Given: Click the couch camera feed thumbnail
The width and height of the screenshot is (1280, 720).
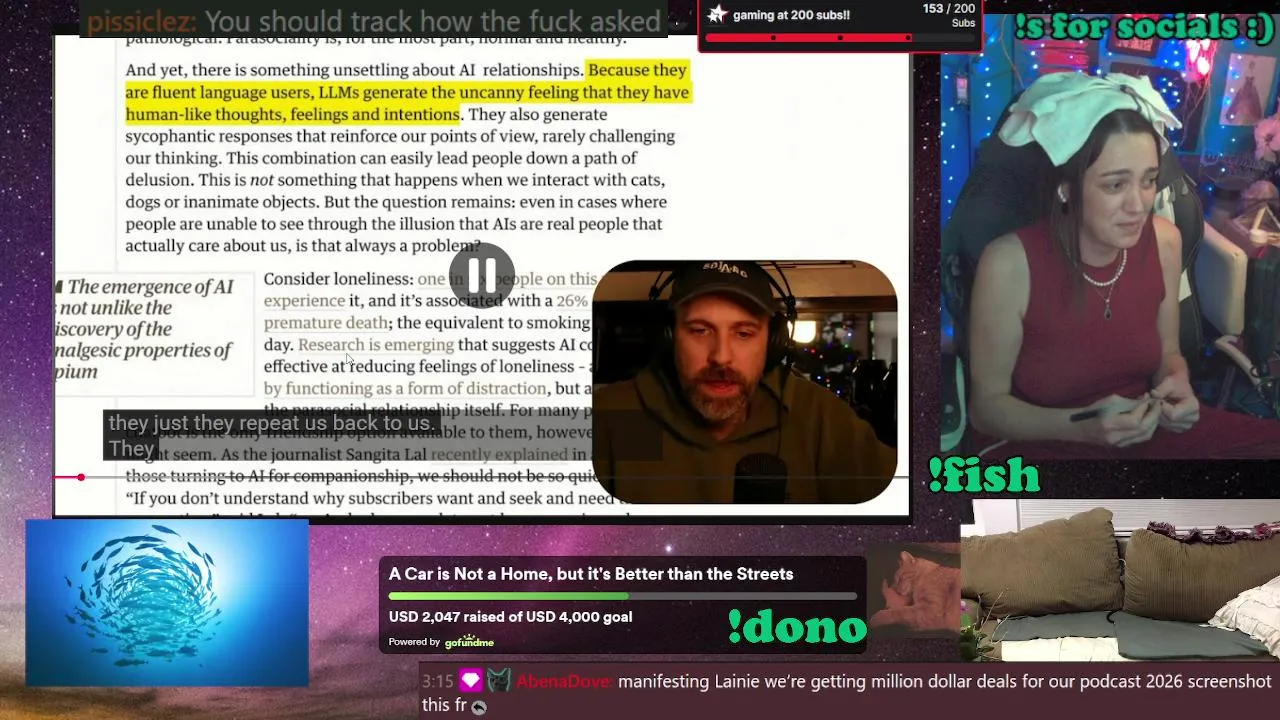Looking at the screenshot, I should (x=1120, y=580).
